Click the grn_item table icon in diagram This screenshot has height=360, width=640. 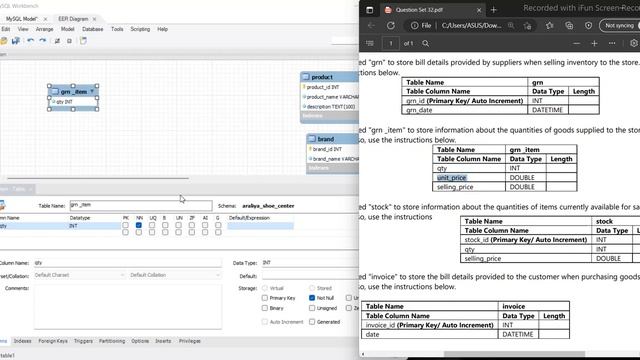[55, 91]
